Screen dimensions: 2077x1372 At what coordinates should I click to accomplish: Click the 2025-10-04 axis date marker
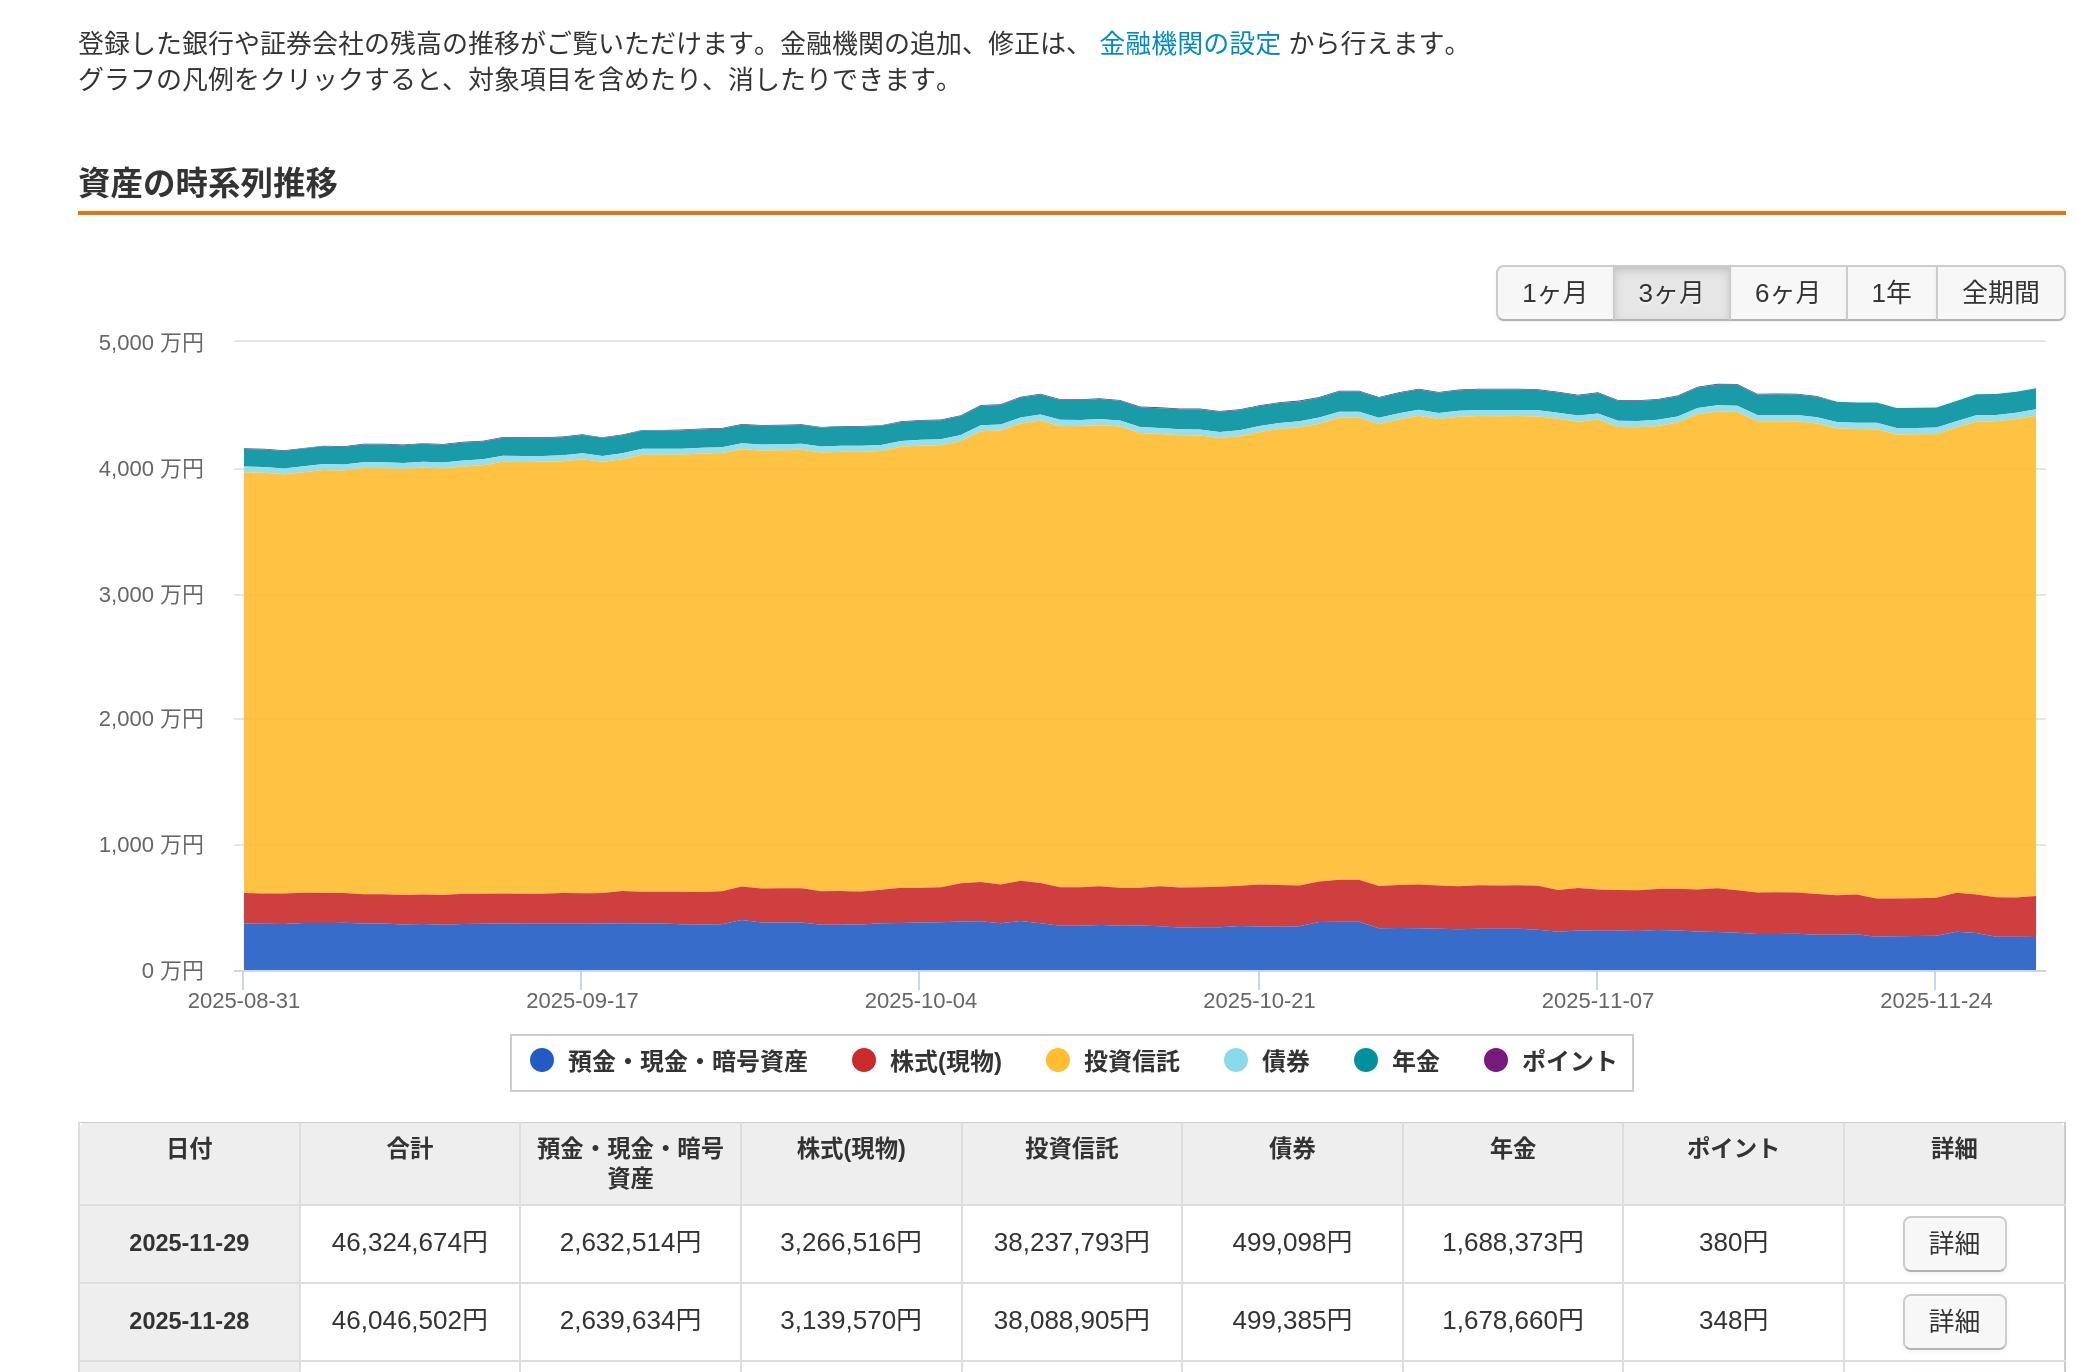pyautogui.click(x=920, y=1000)
